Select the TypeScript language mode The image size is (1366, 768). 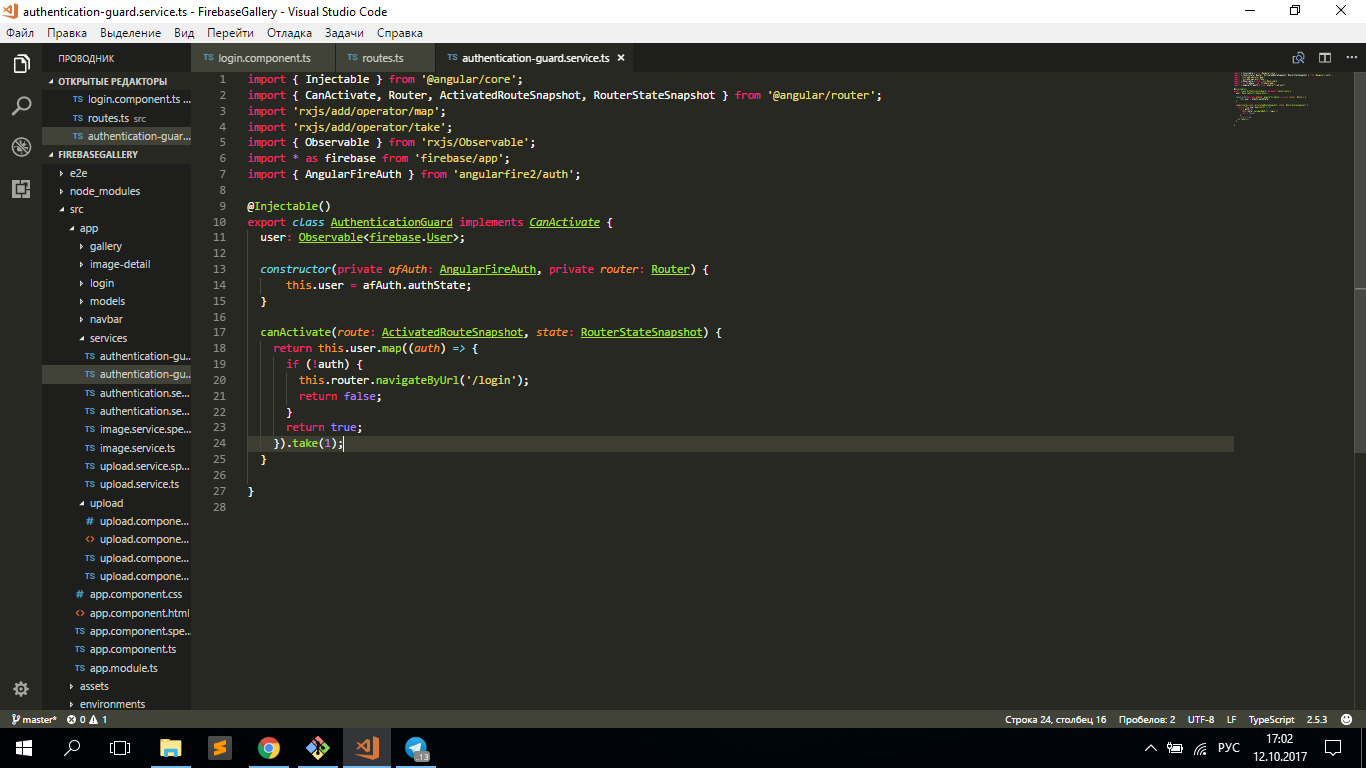1271,719
